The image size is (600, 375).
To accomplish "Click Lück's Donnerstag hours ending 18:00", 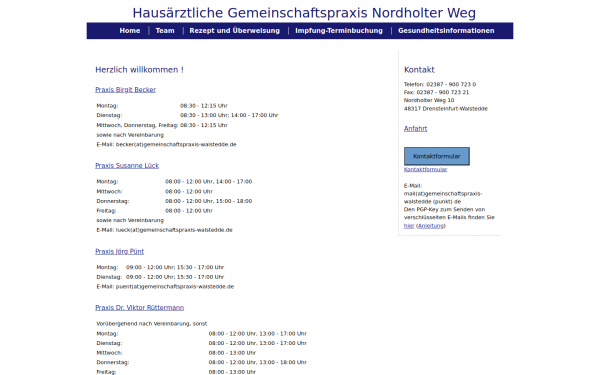I will (209, 201).
